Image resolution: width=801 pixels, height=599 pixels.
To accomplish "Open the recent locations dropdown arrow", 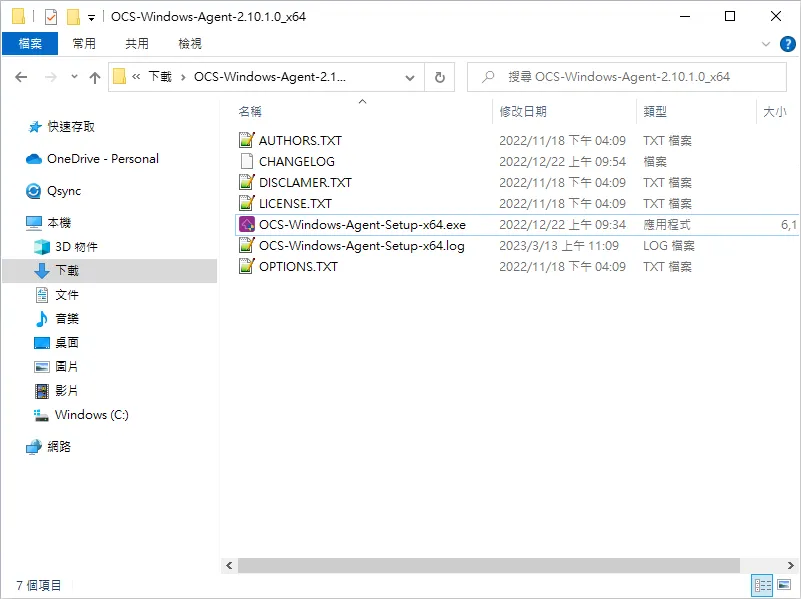I will coord(75,77).
